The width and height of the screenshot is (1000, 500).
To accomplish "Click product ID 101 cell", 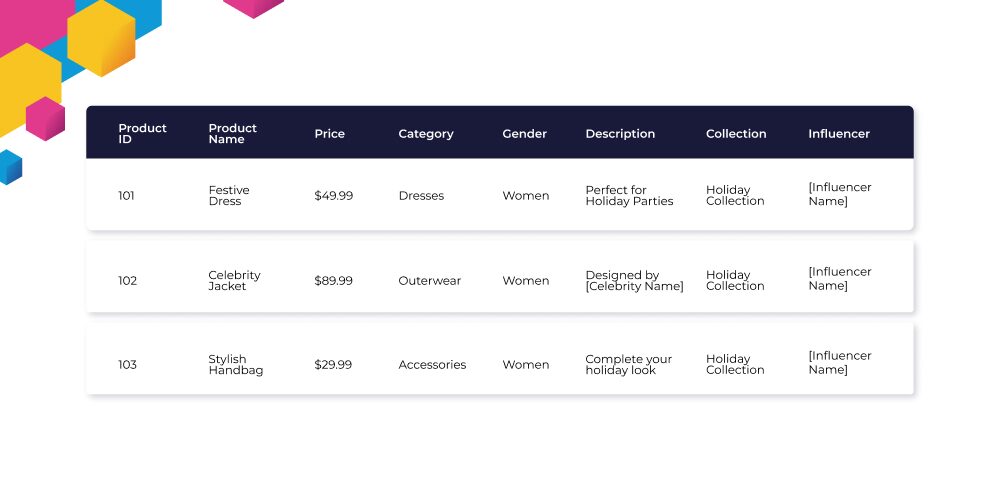I will point(126,196).
